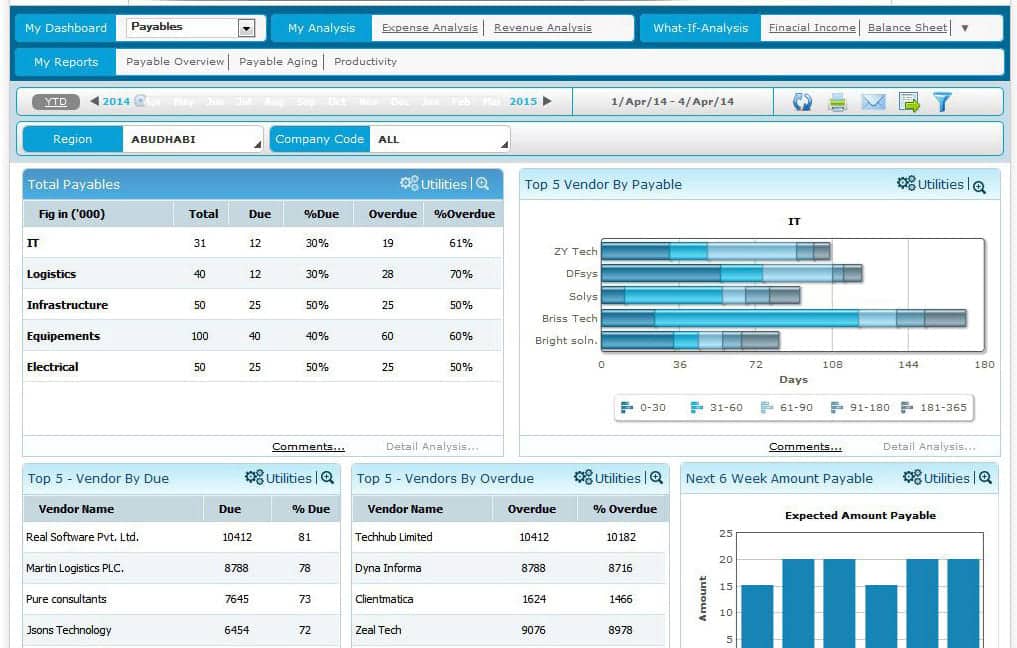Select the My Dashboard tab
Screen dimensions: 1017x648
tap(66, 28)
